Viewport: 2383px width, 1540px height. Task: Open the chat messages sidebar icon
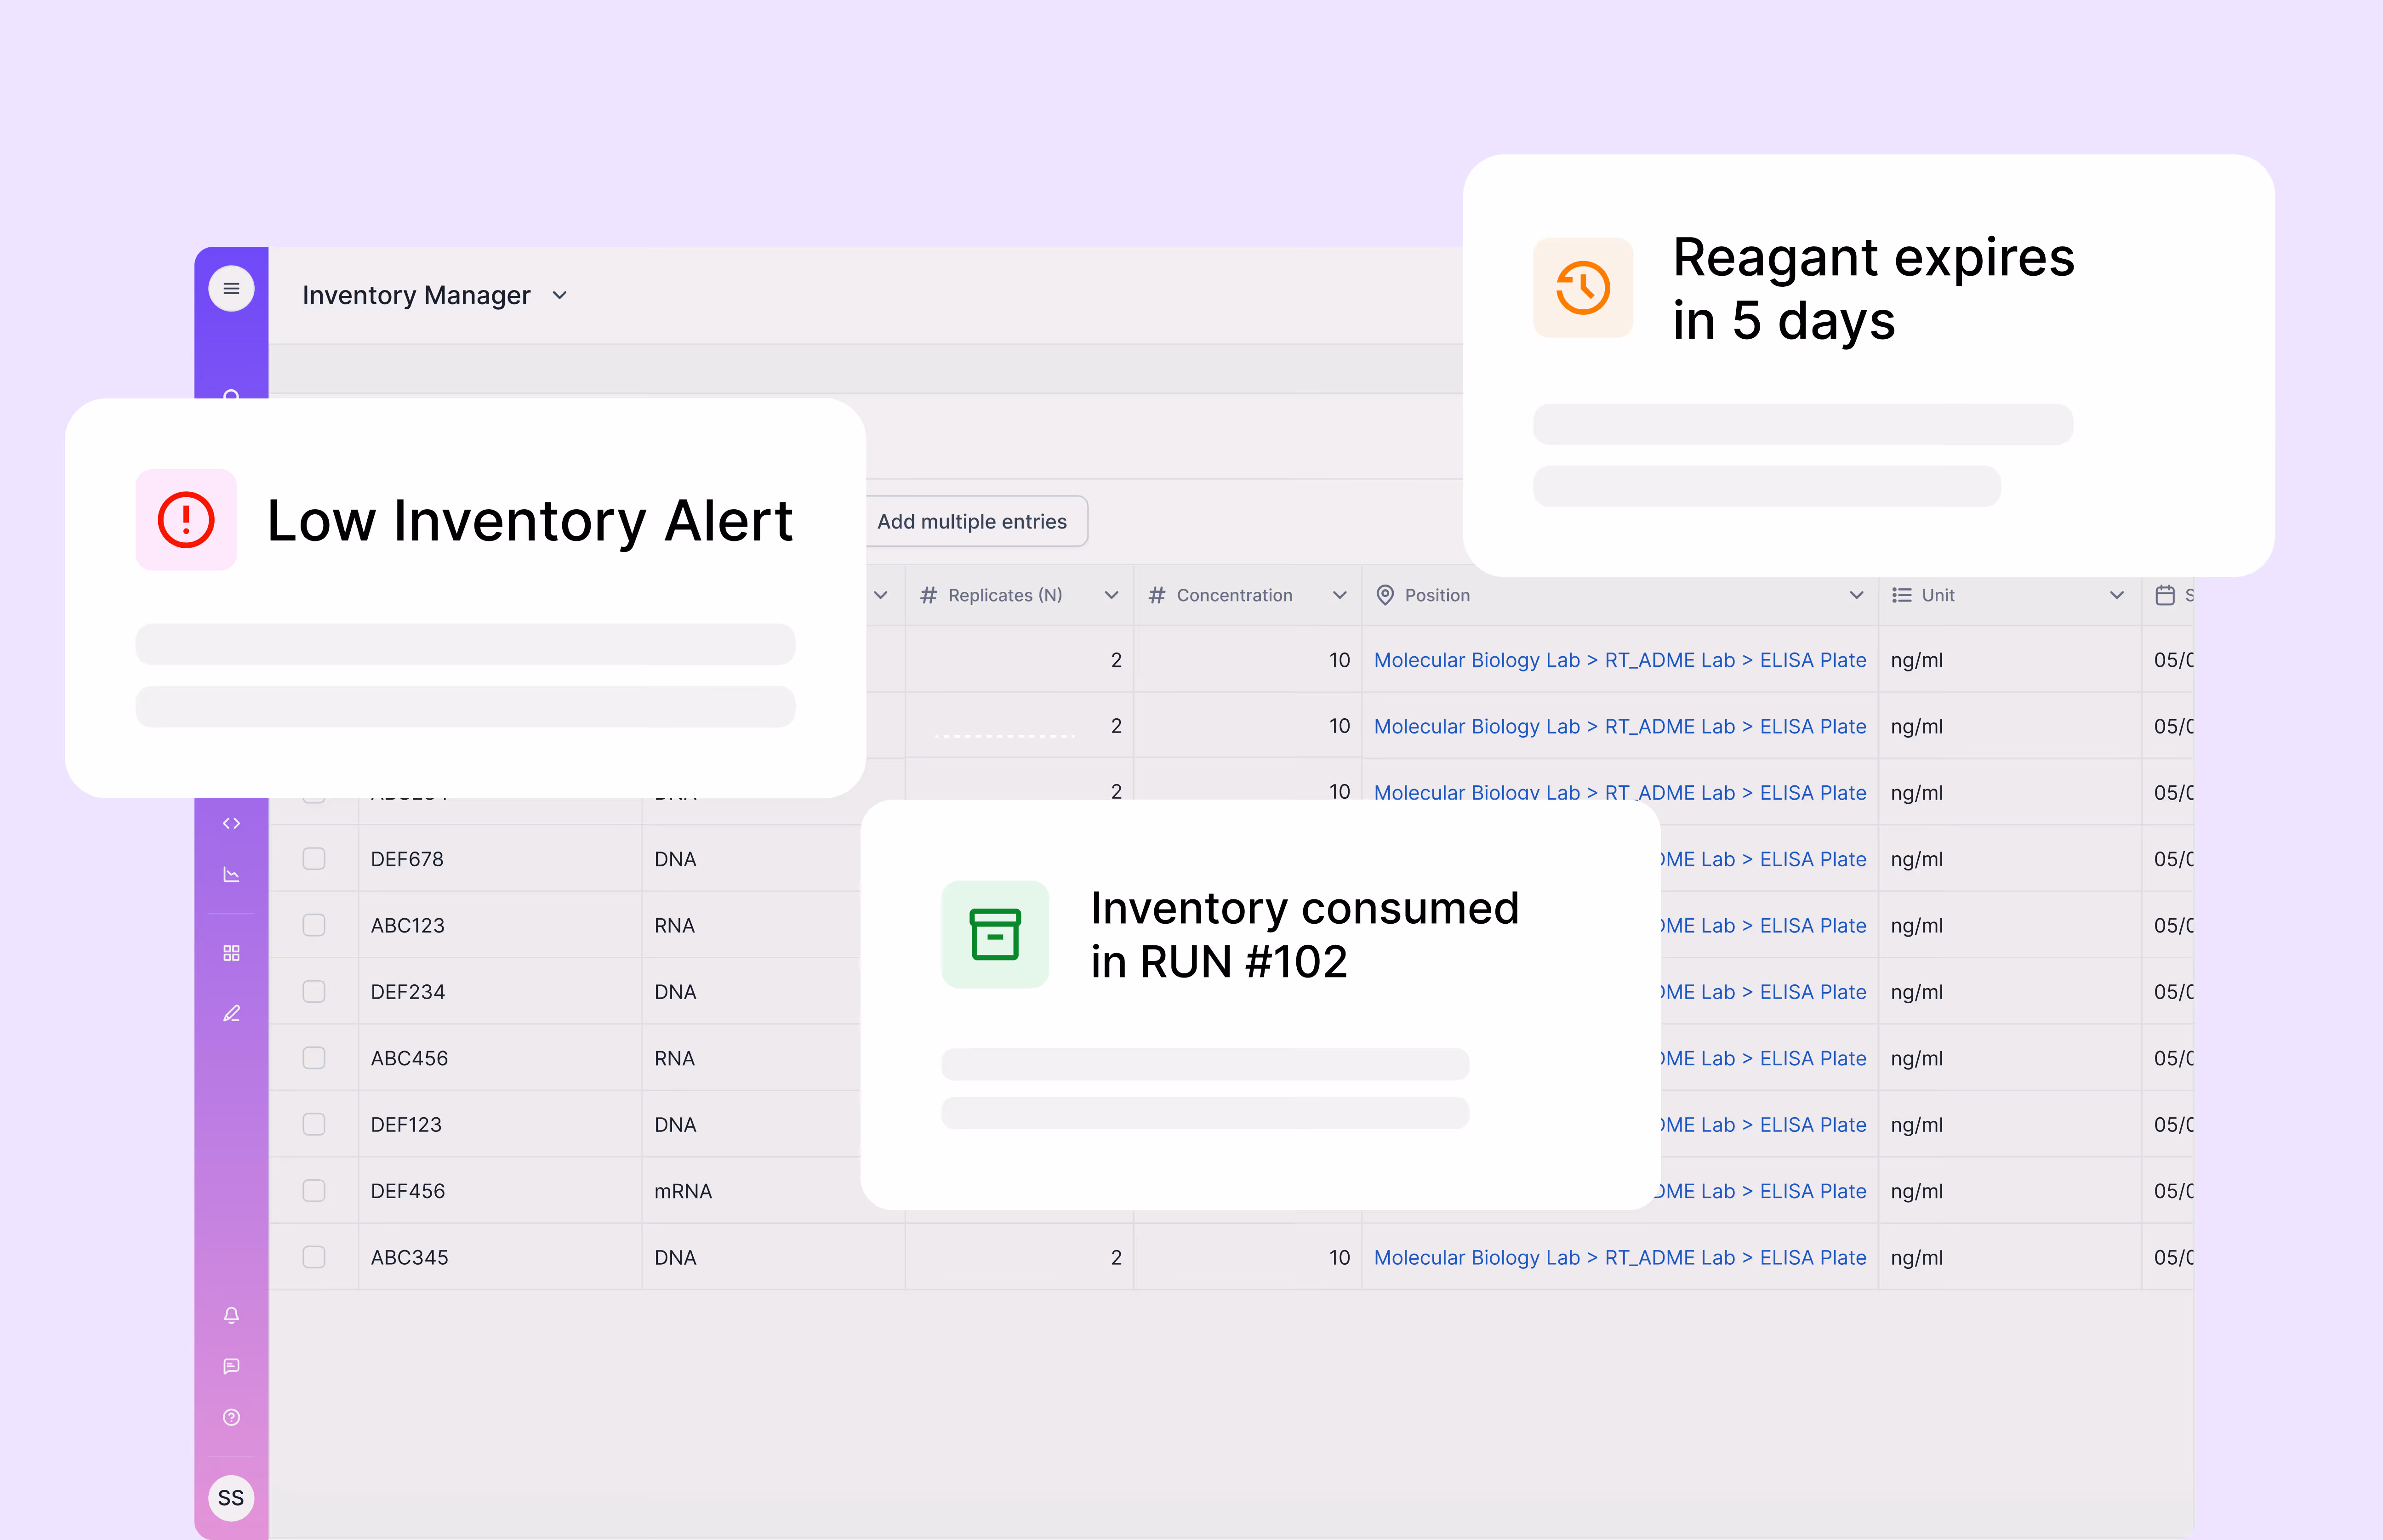pyautogui.click(x=231, y=1366)
